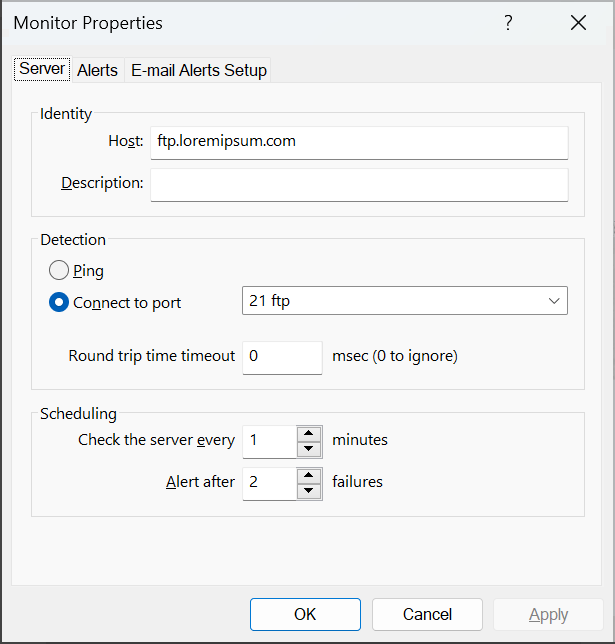Switch to the Server tab
The height and width of the screenshot is (644, 615).
pyautogui.click(x=42, y=69)
